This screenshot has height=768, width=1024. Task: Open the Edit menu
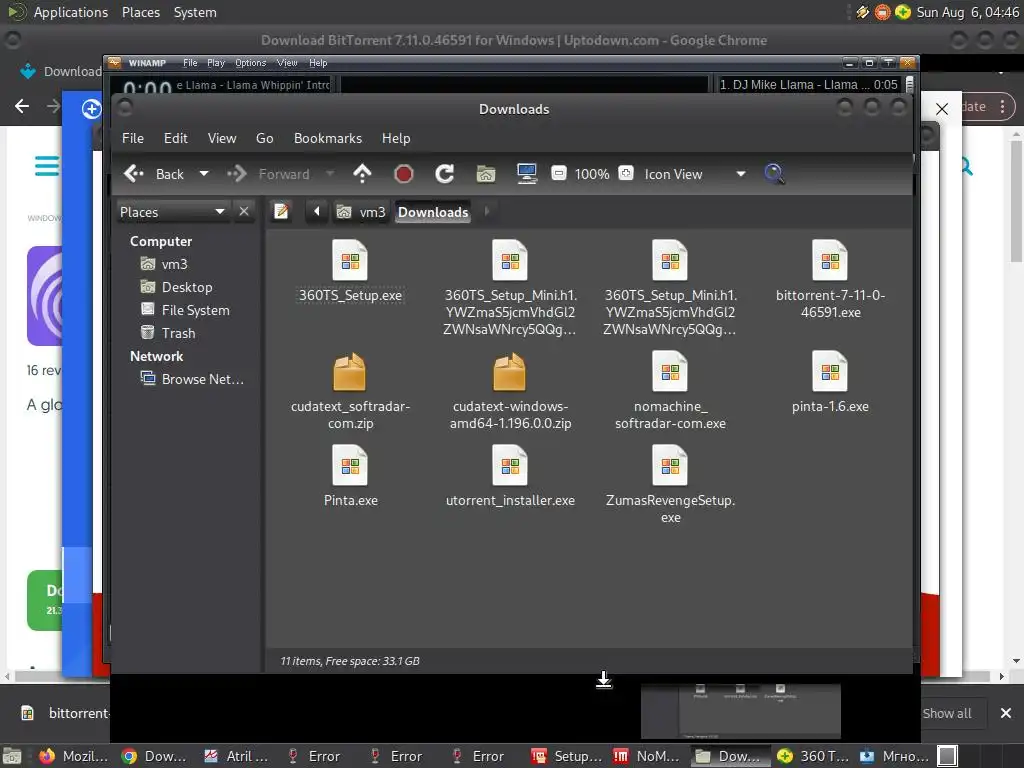176,138
